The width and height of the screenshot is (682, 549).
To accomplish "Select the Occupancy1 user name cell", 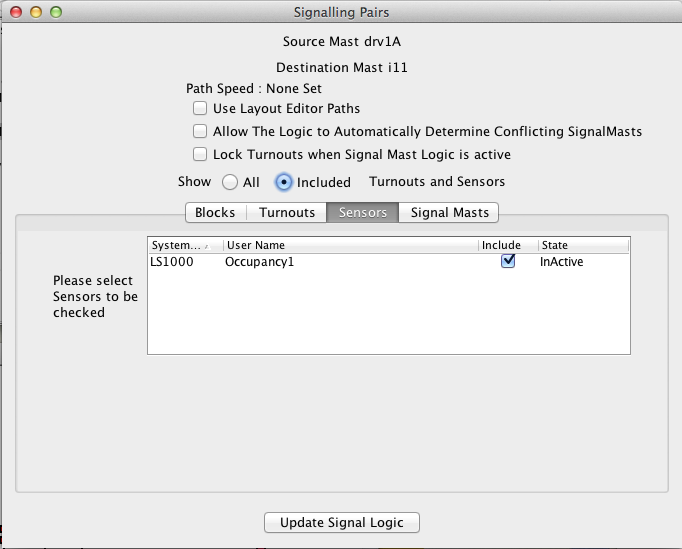I will [350, 262].
